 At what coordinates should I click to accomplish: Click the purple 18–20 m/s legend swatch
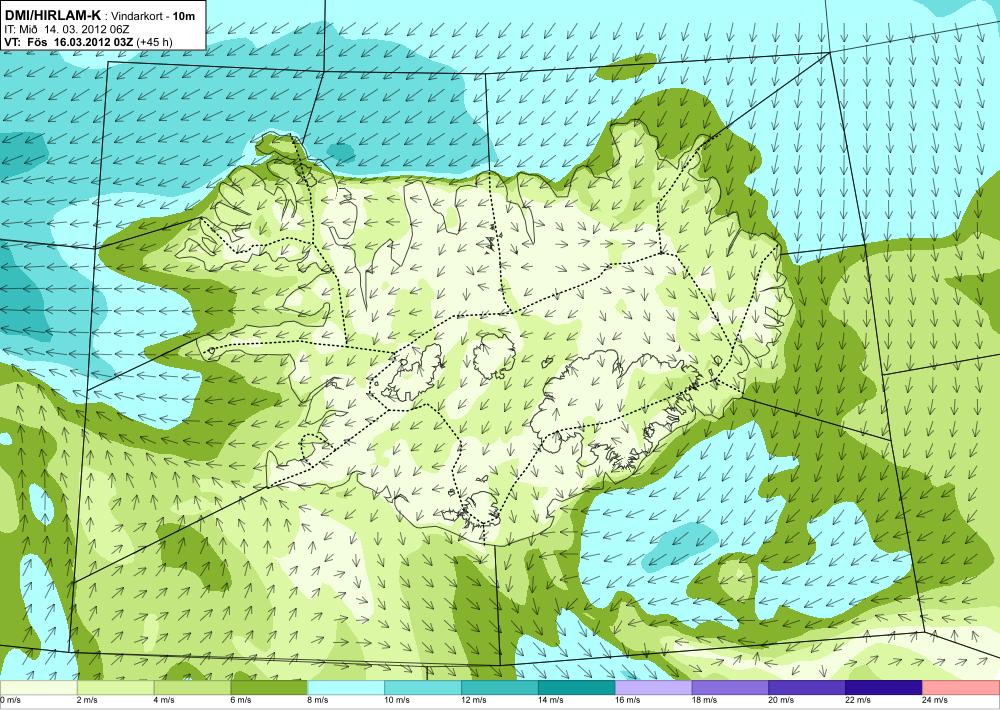[x=730, y=687]
